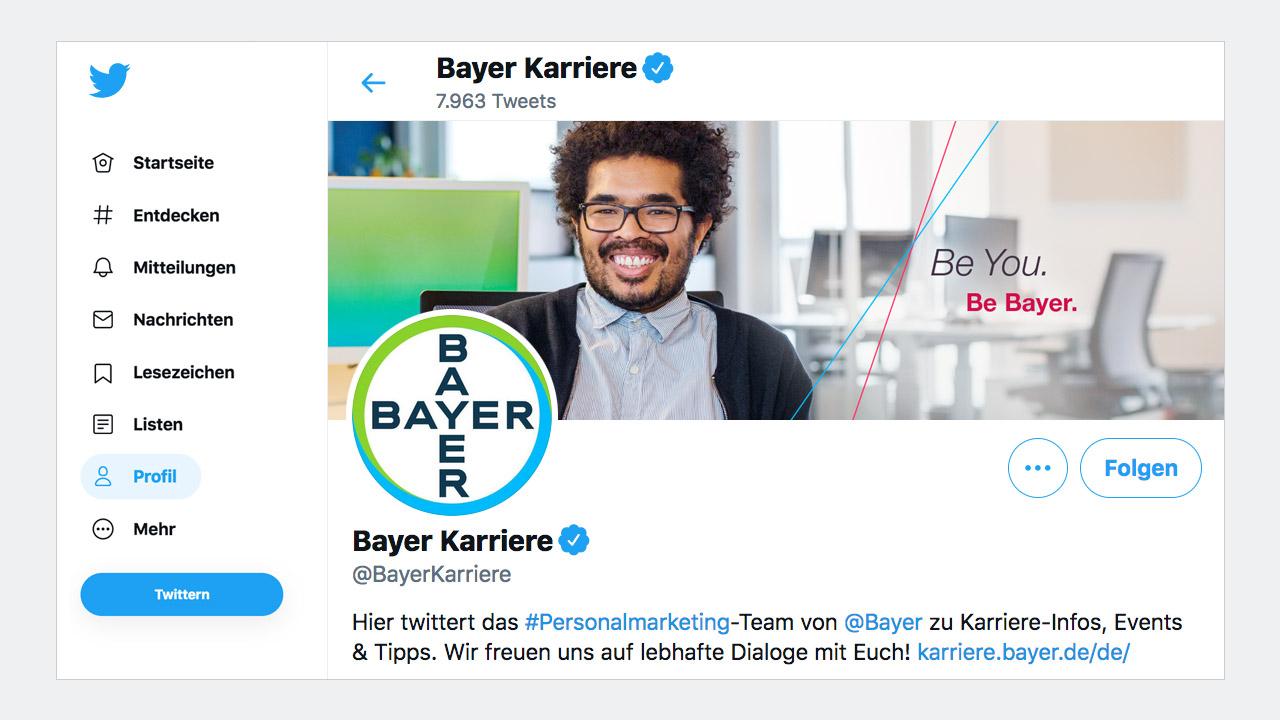Open Startseite via the home icon
The image size is (1280, 720).
click(x=103, y=163)
